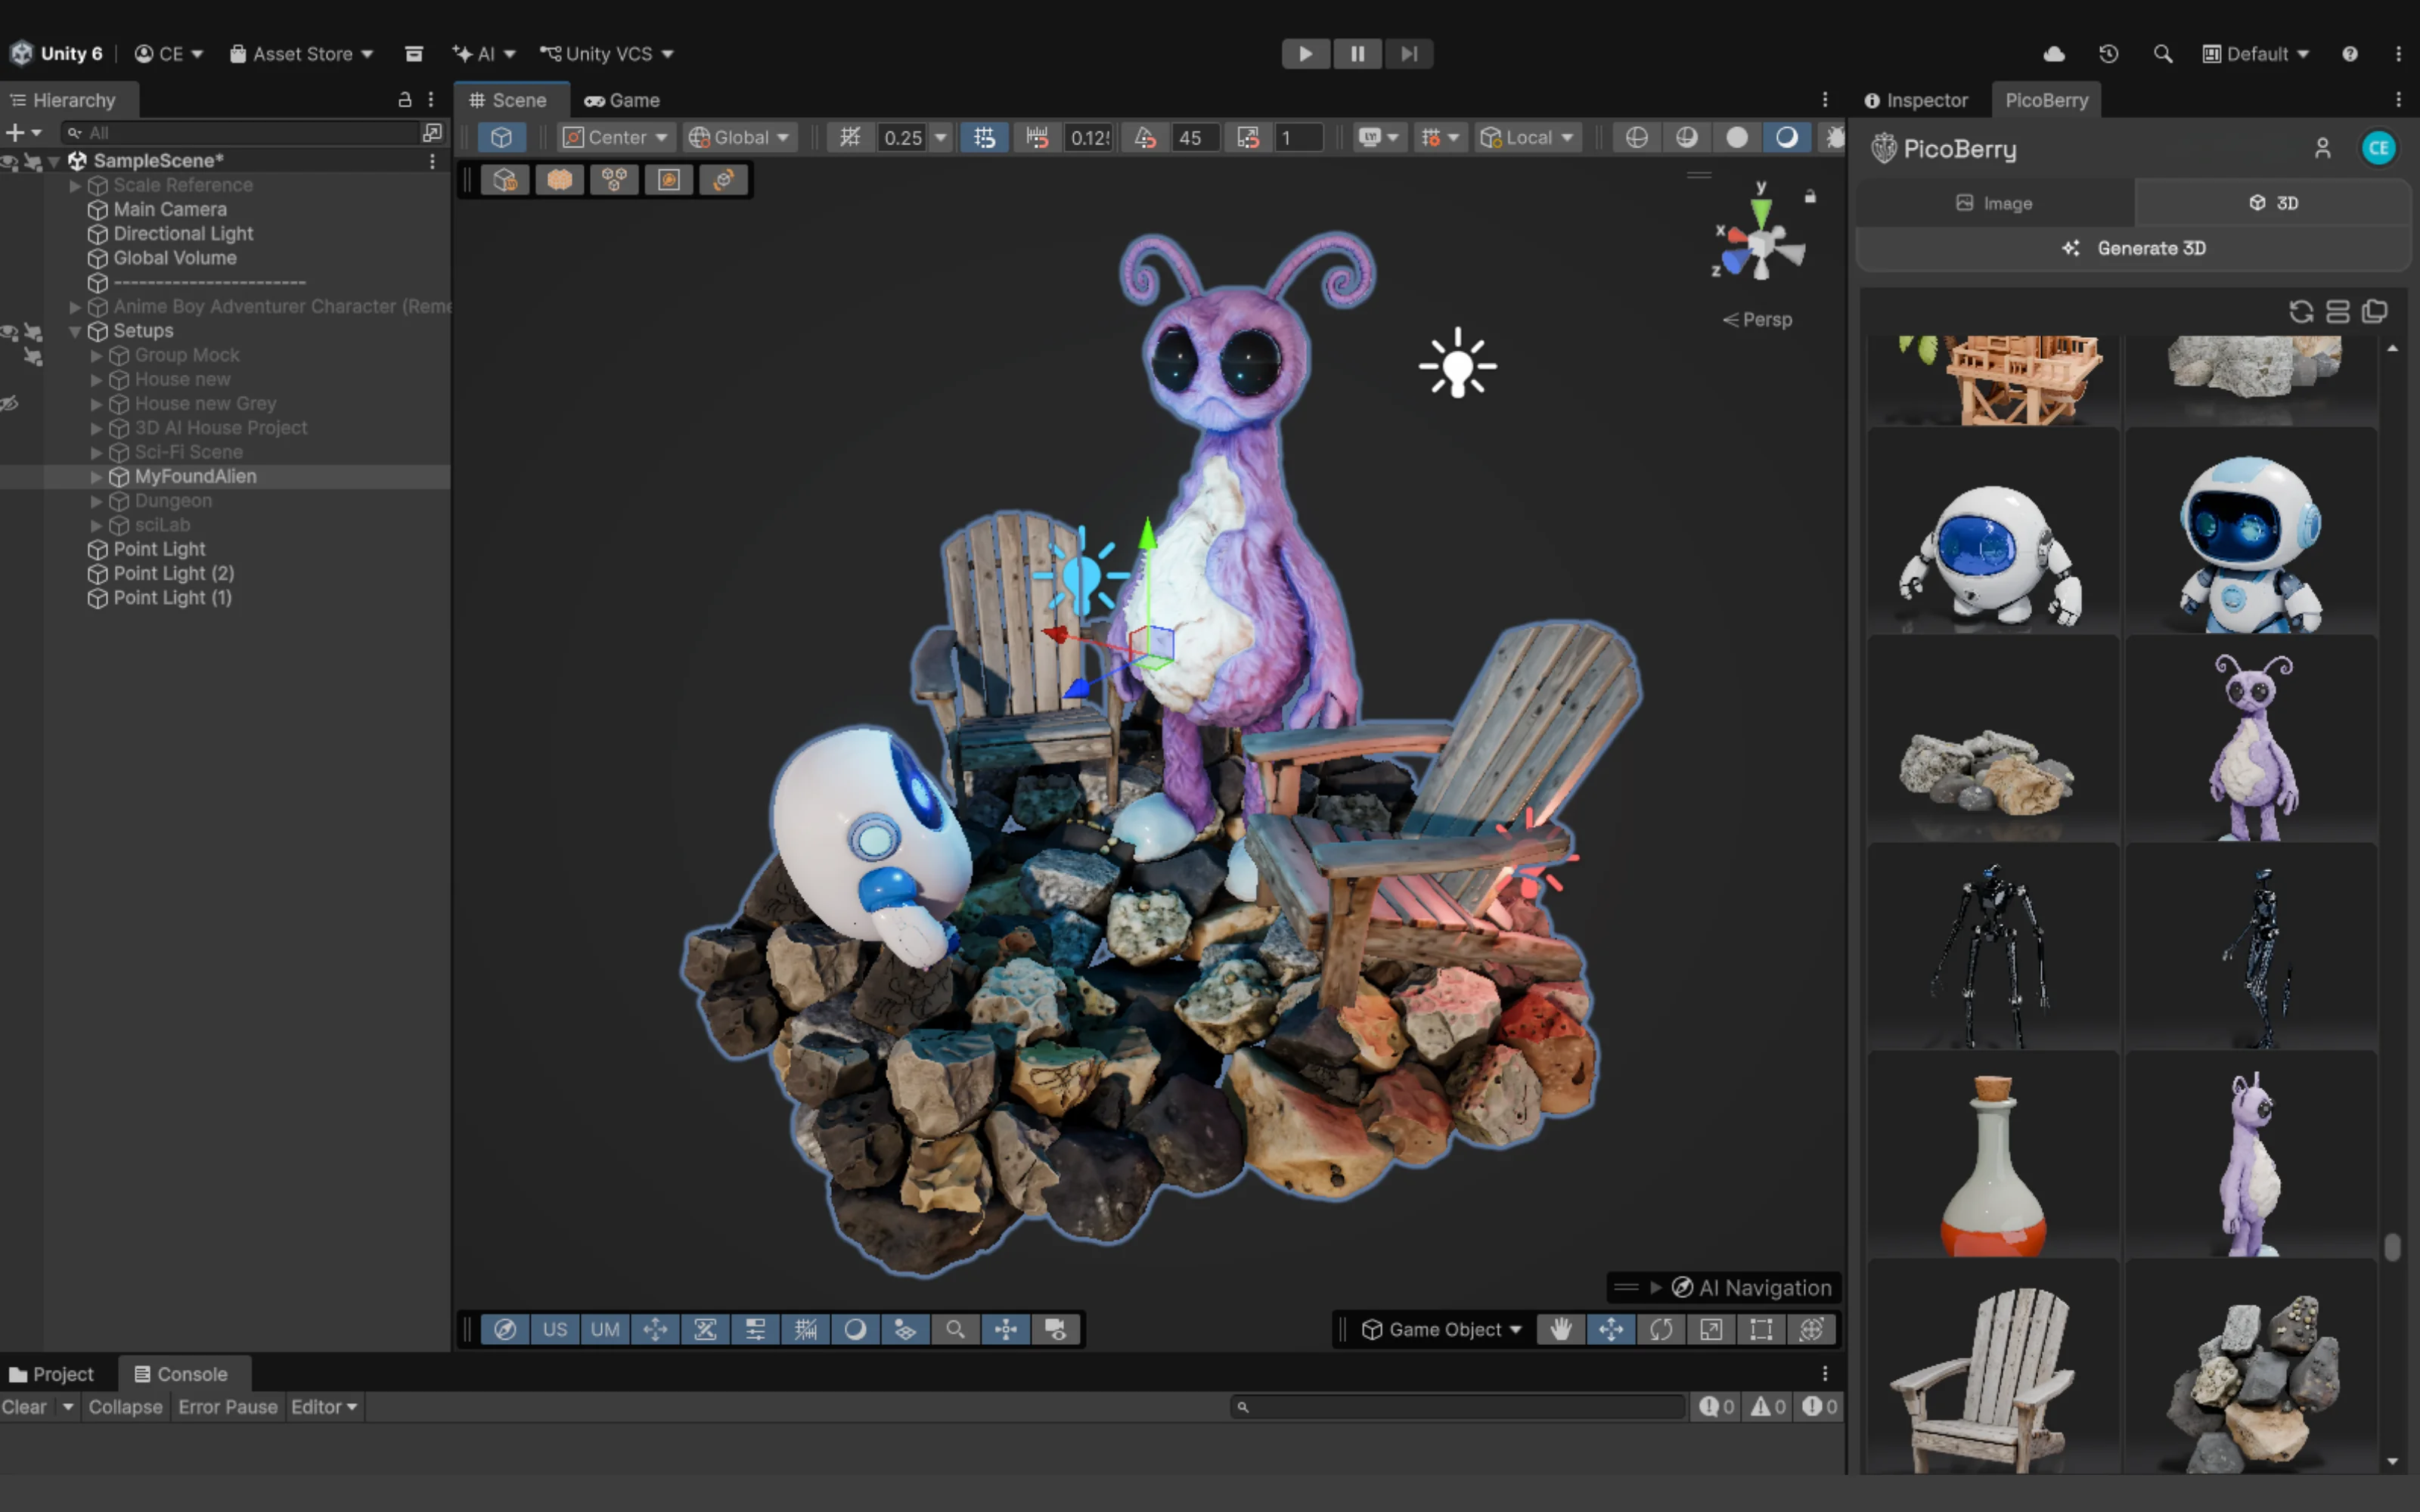This screenshot has width=2420, height=1512.
Task: Select the purple alien thumbnail with antennae
Action: (x=2250, y=738)
